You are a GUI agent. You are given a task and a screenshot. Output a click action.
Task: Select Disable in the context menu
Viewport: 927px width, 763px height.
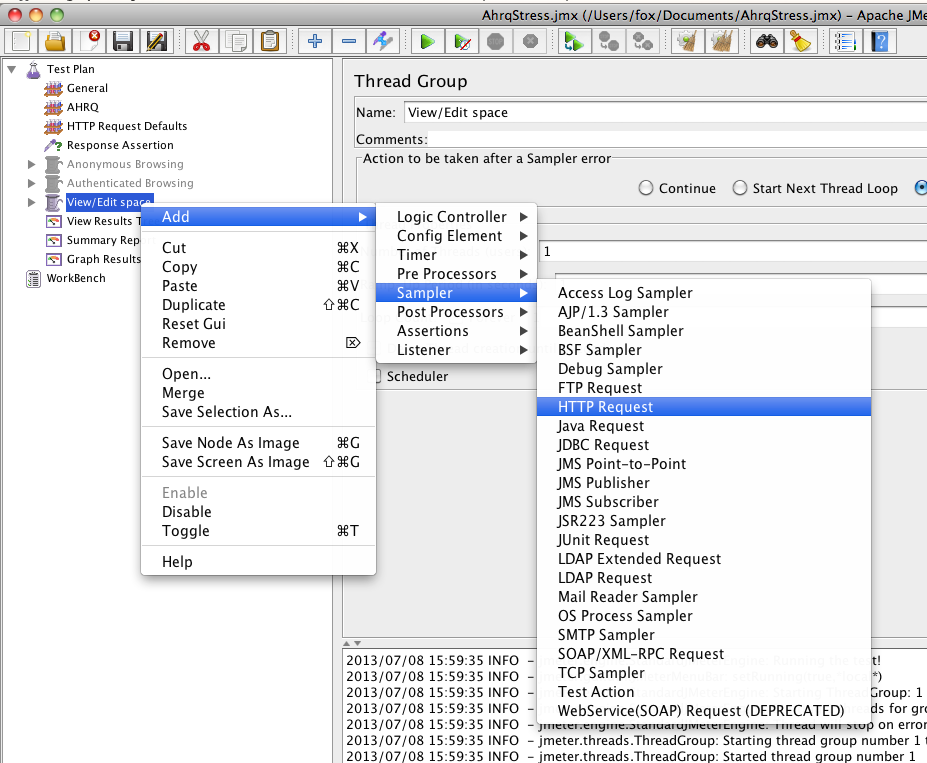click(258, 512)
